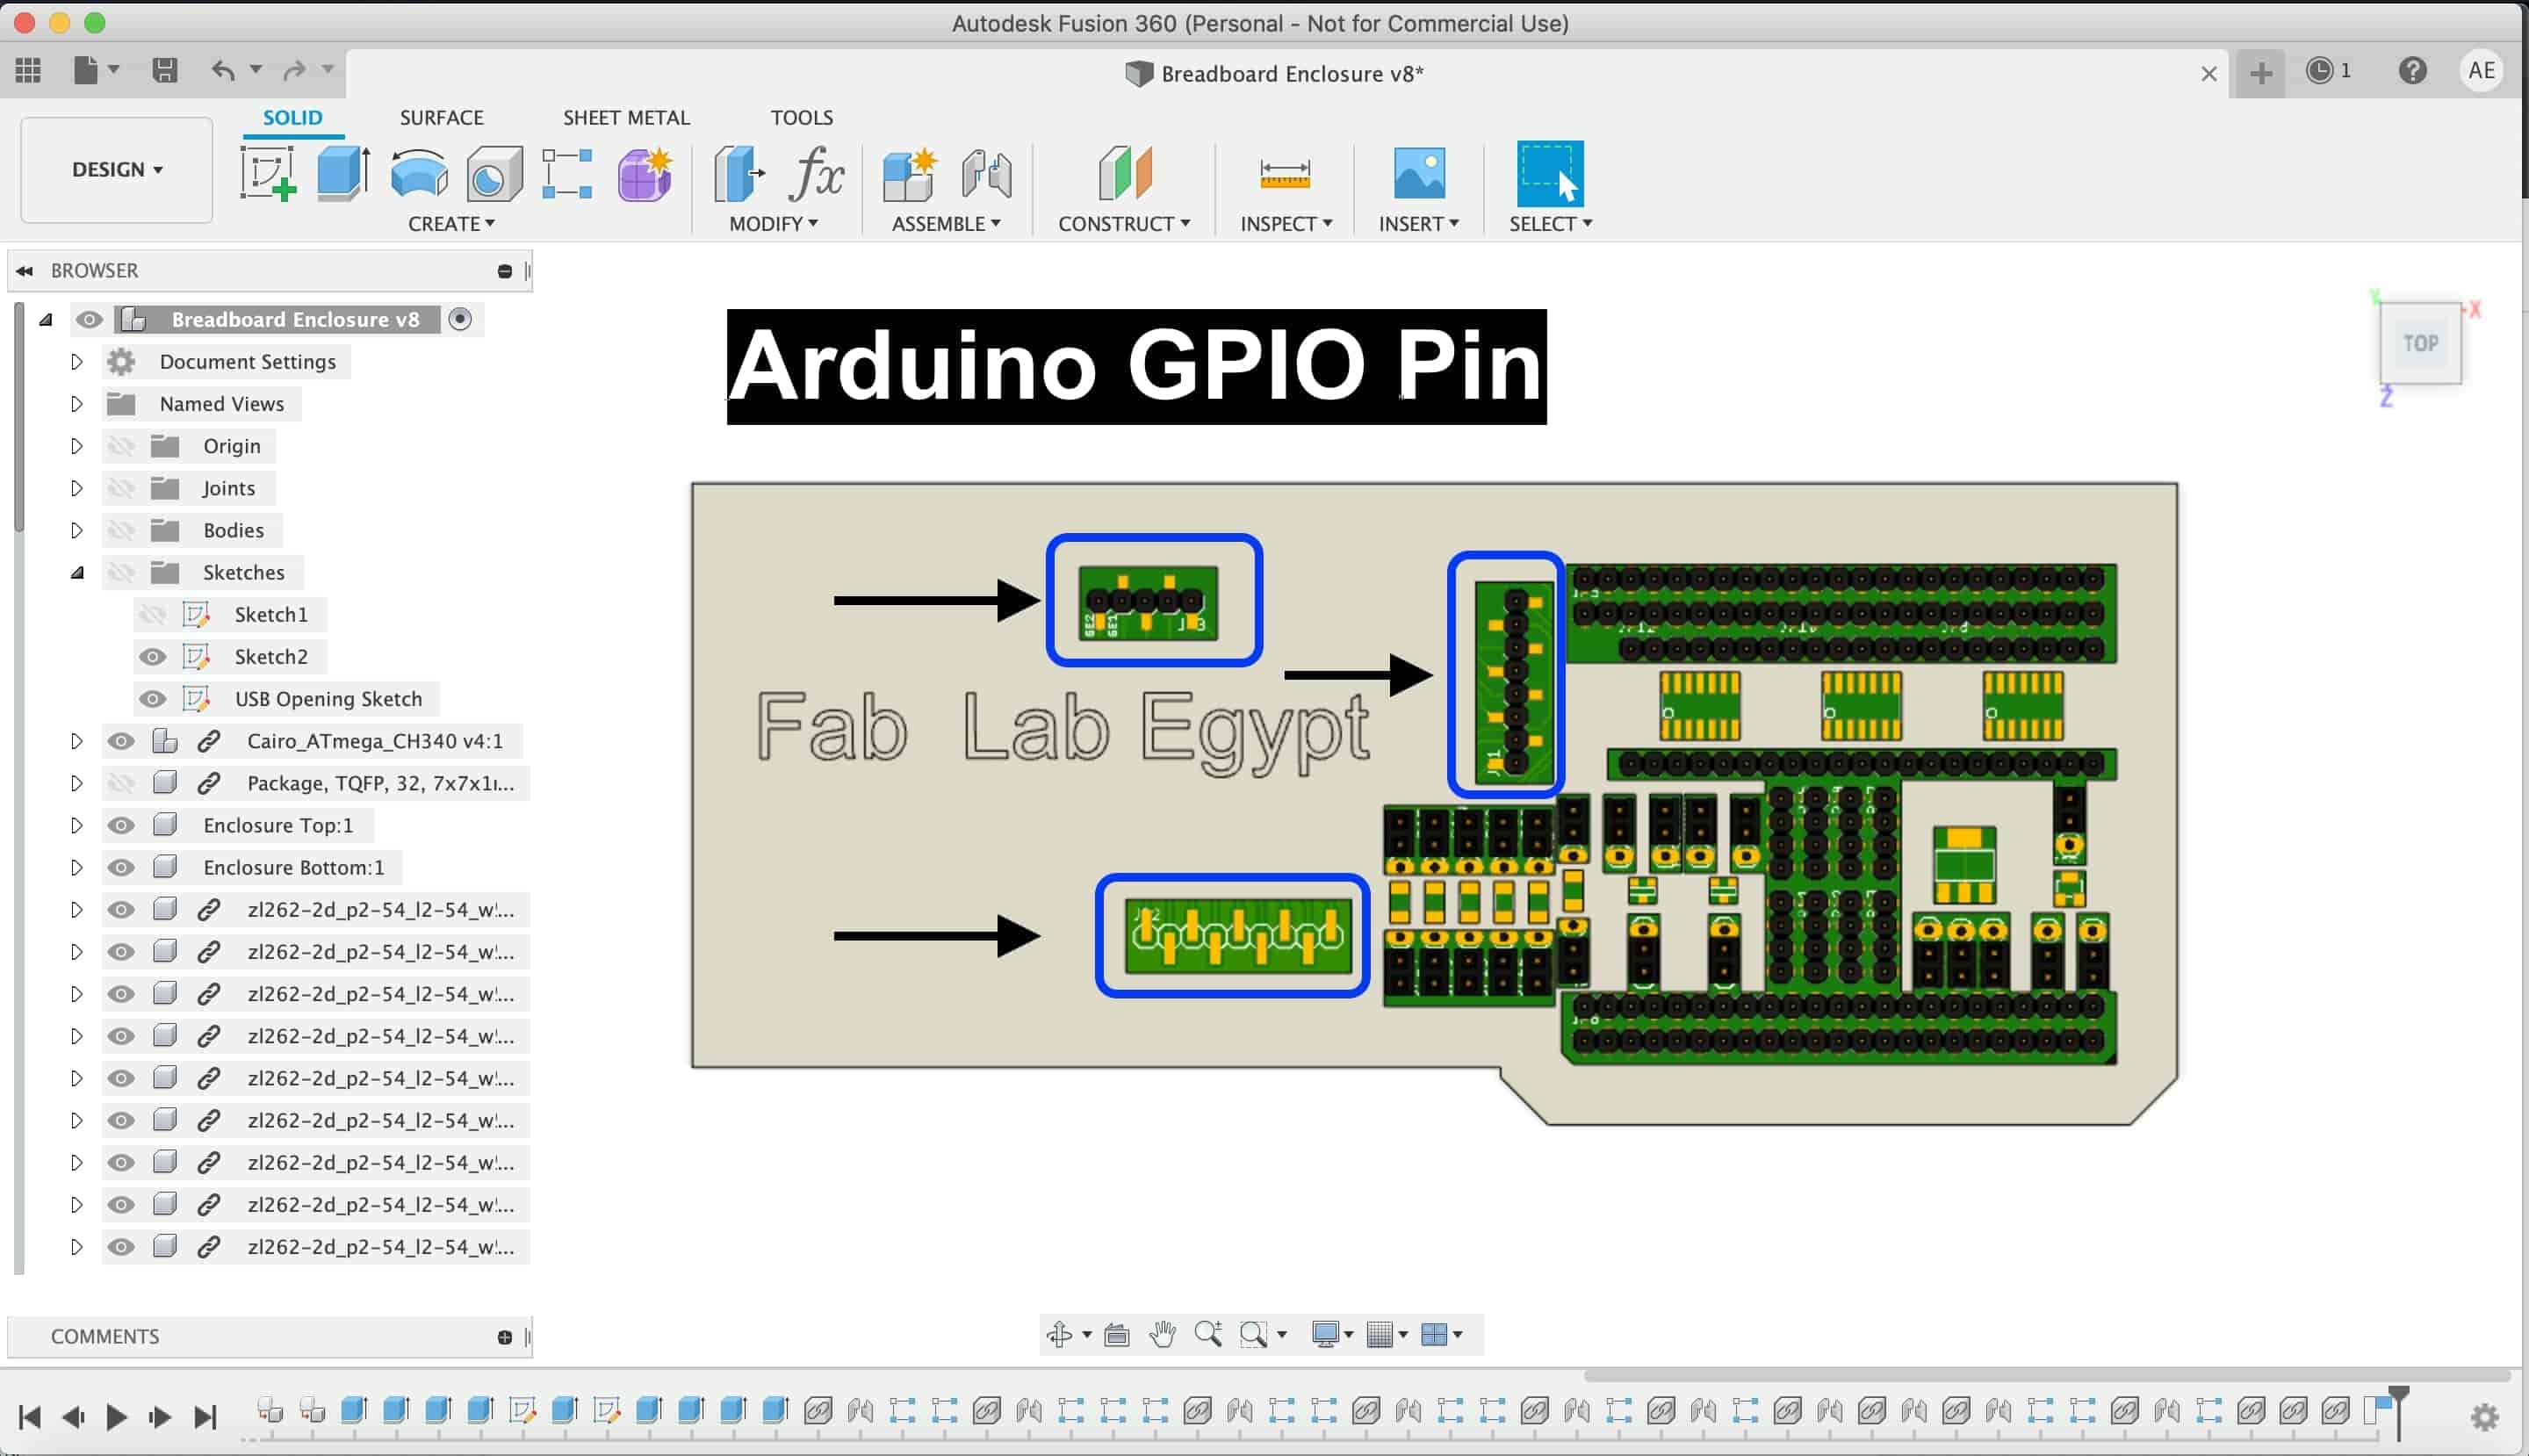
Task: Click the New Component assemble icon
Action: coord(910,174)
